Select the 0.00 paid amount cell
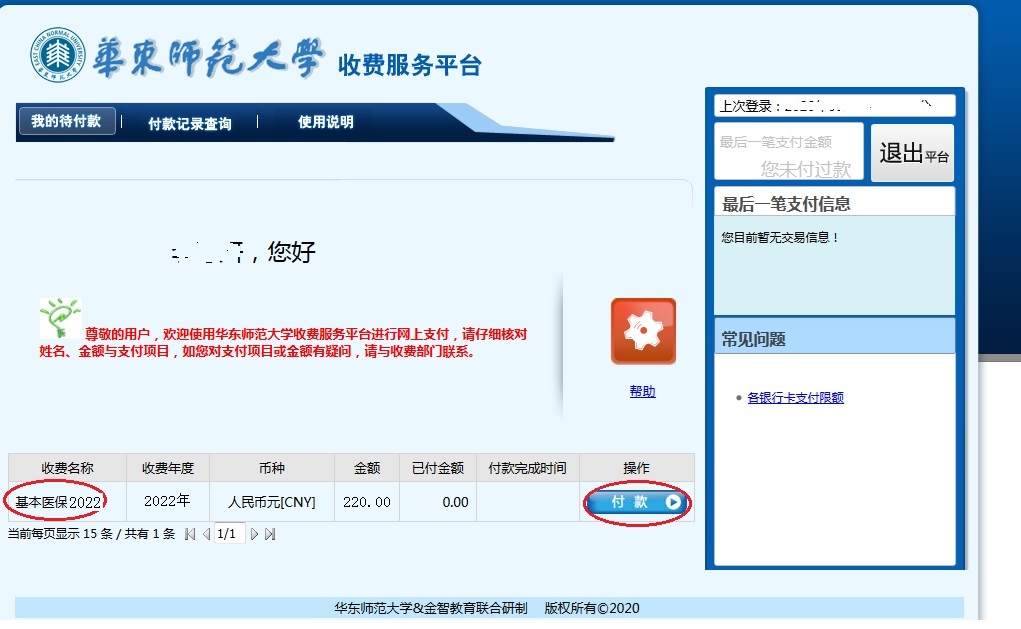1021x629 pixels. 438,502
